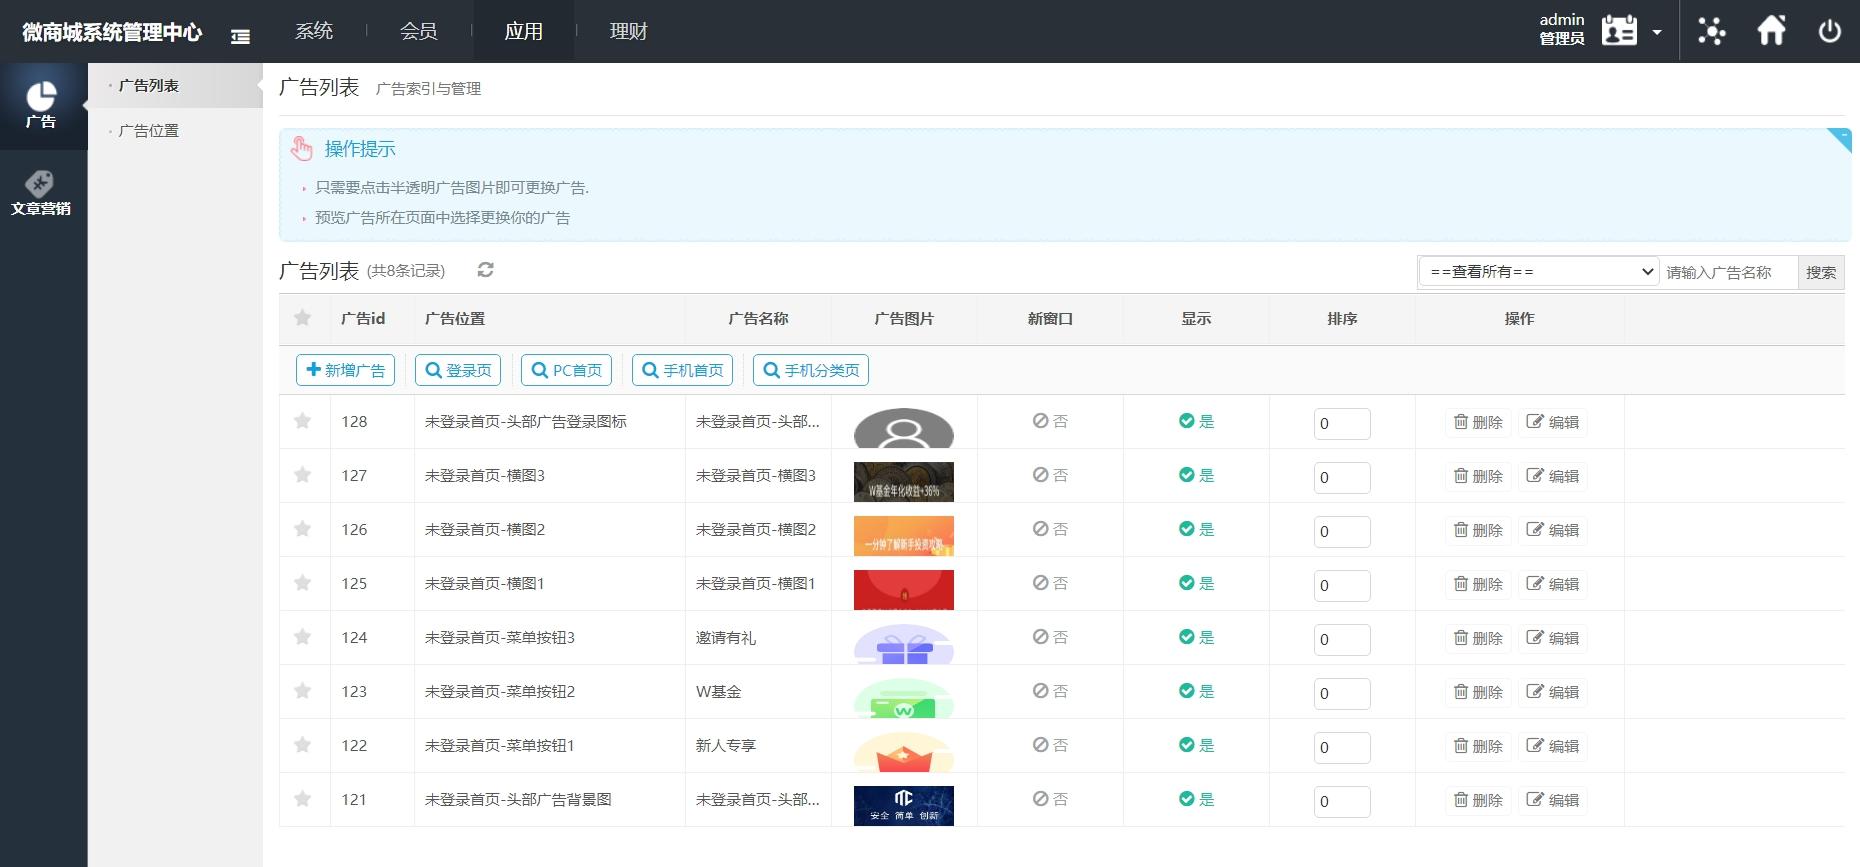Toggle 显示 status for ad 125

coord(1196,583)
